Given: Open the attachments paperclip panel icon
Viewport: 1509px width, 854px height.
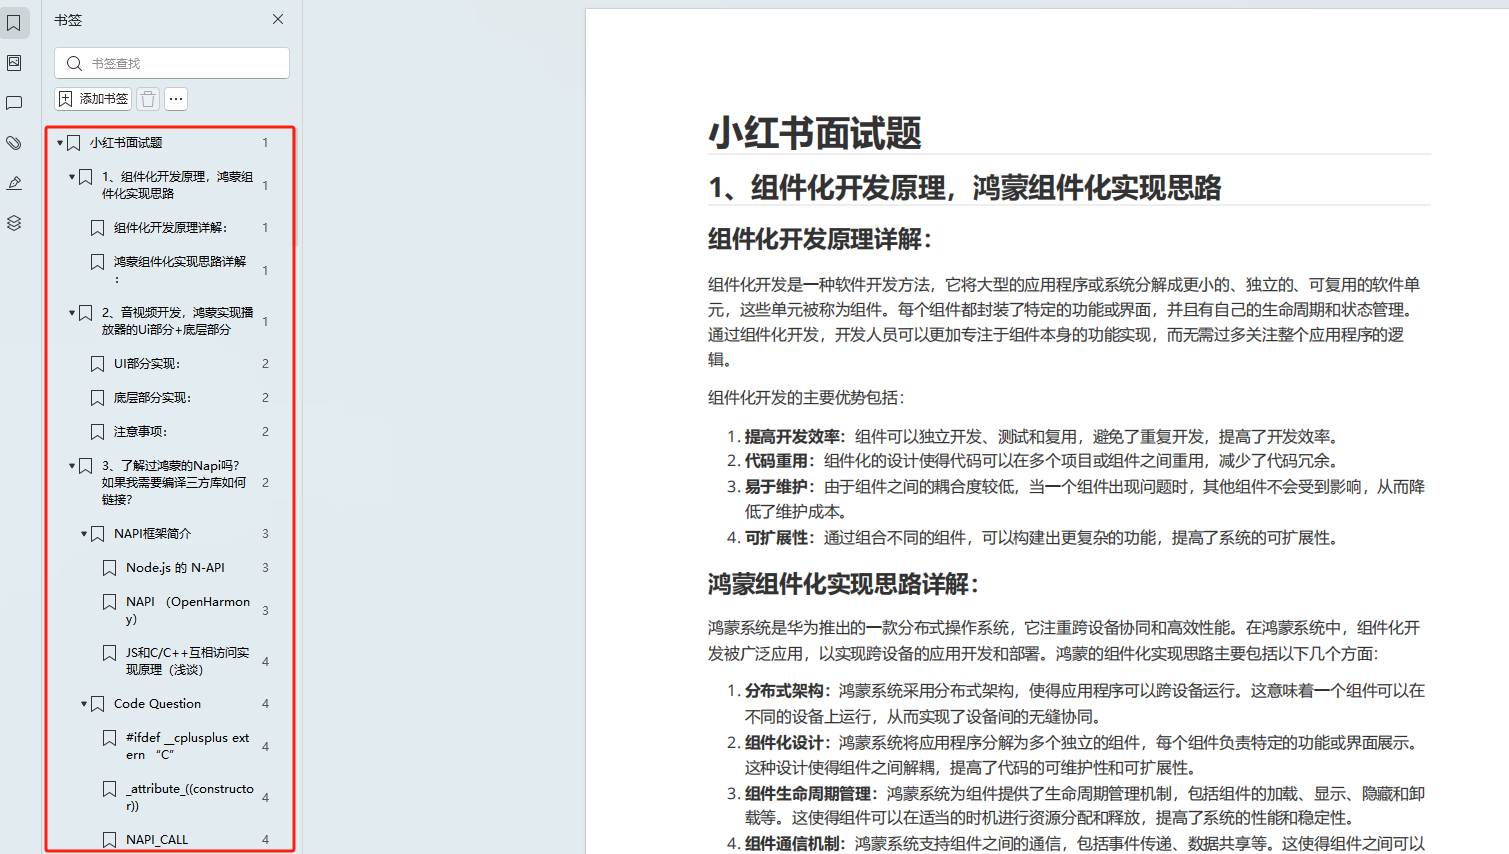Looking at the screenshot, I should (14, 143).
